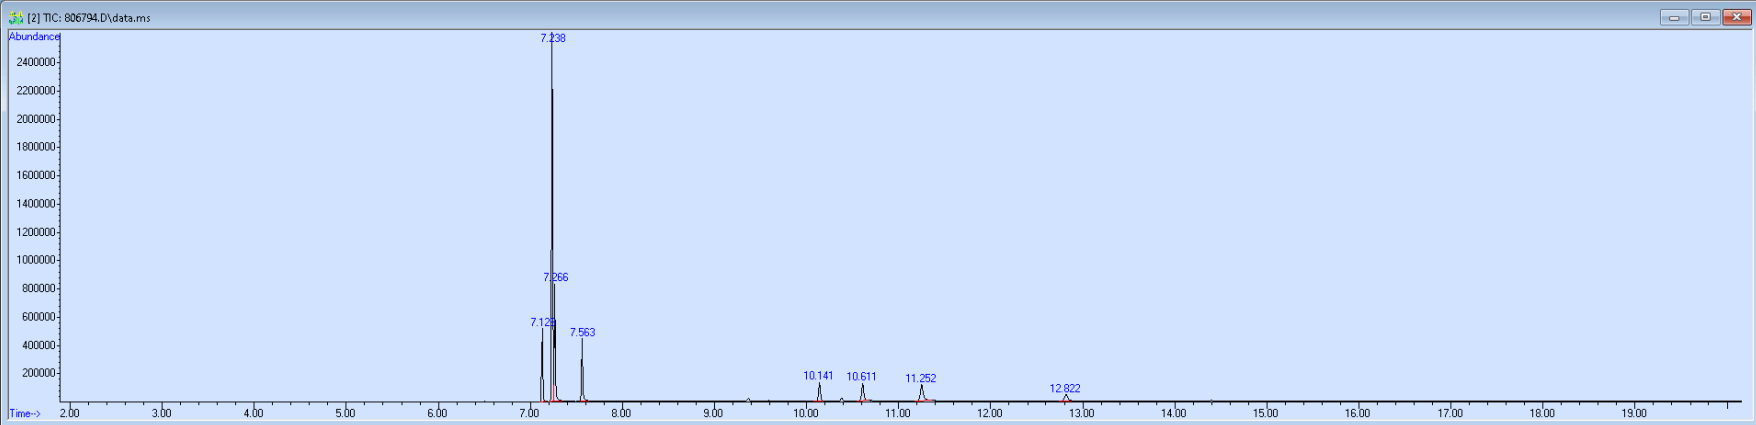Click the 11.252 peak label
The image size is (1756, 425).
pos(921,378)
